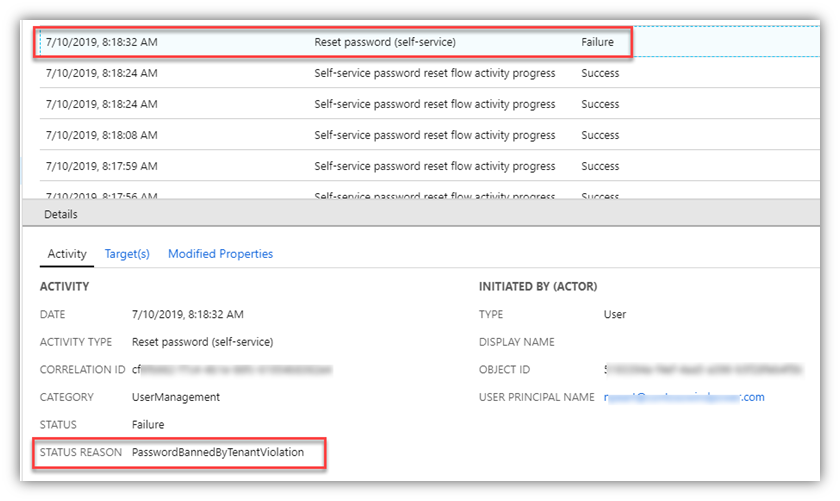Open the user principal name email link

tap(684, 397)
